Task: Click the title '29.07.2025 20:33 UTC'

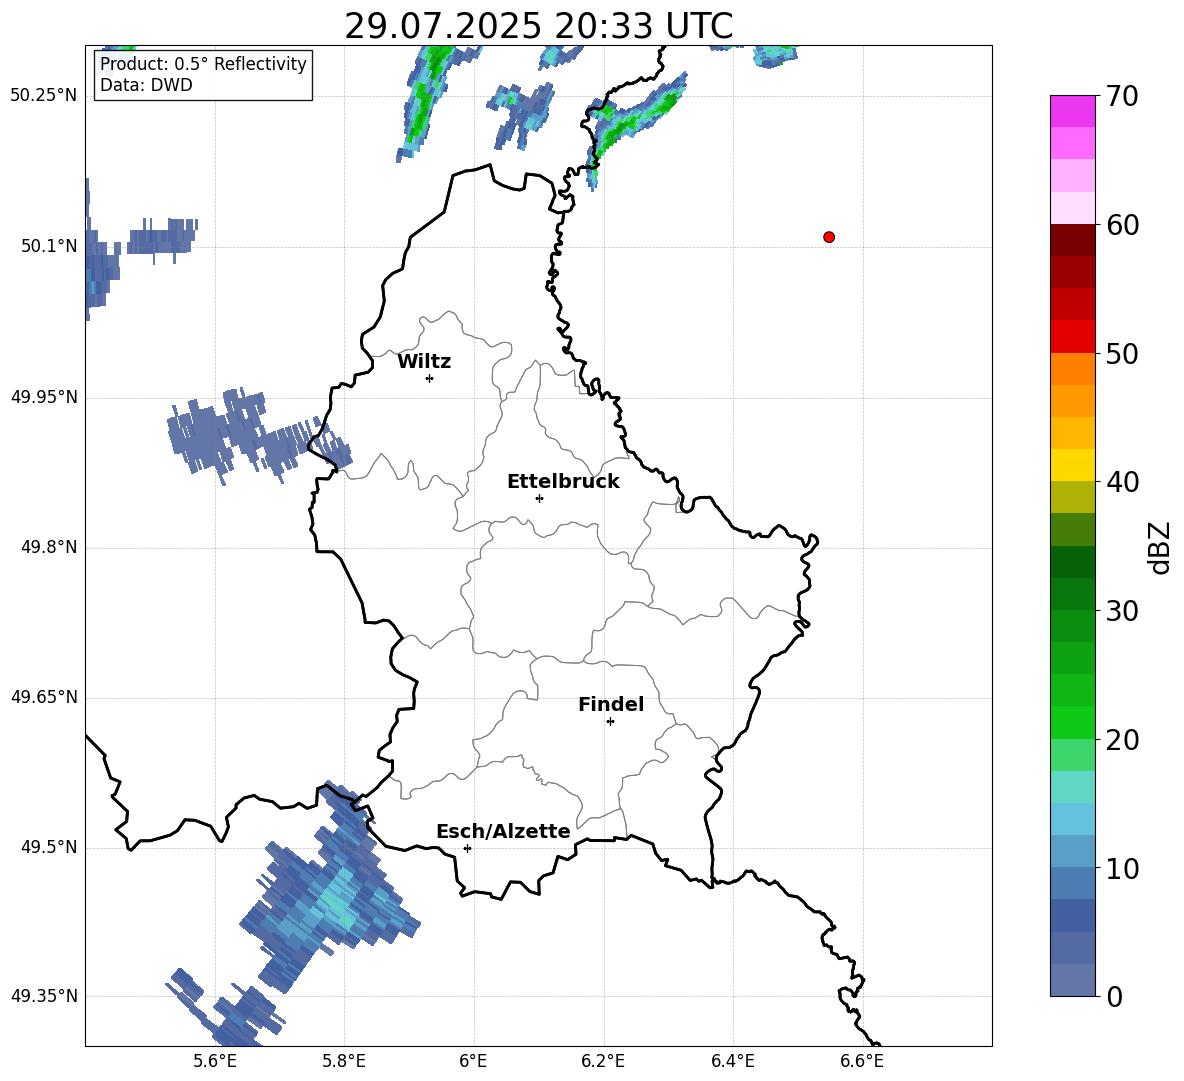Action: pos(538,26)
